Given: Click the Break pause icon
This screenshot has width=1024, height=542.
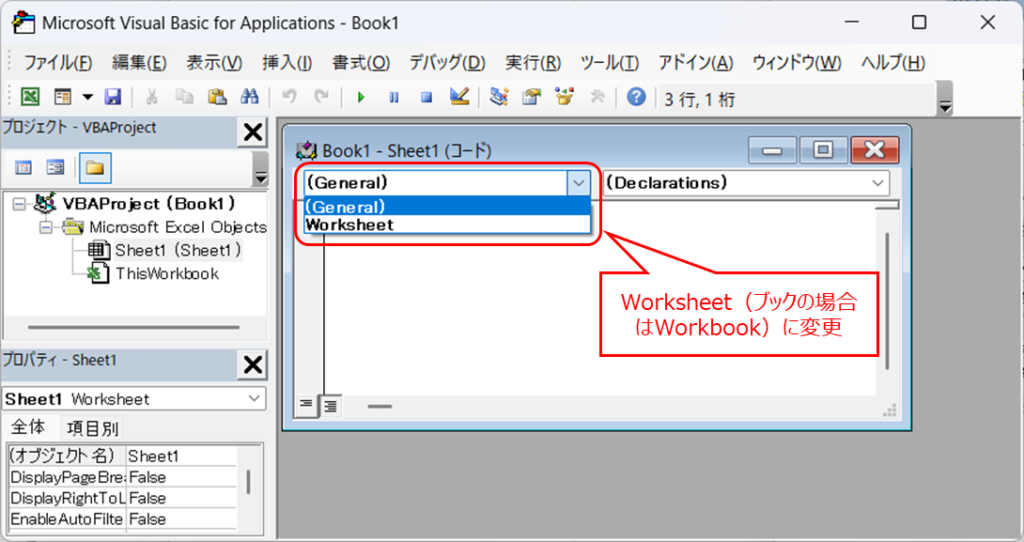Looking at the screenshot, I should tap(394, 97).
